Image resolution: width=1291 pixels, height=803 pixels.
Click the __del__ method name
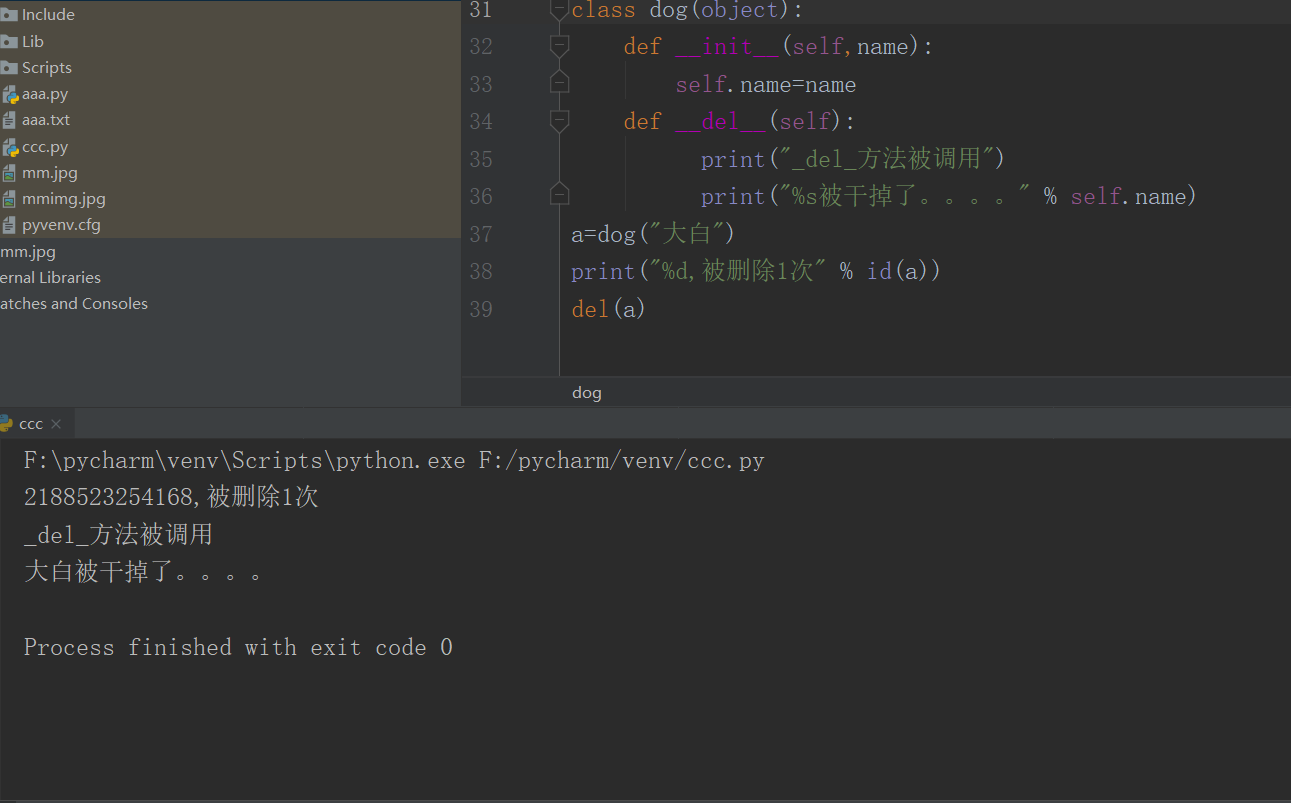pyautogui.click(x=720, y=122)
